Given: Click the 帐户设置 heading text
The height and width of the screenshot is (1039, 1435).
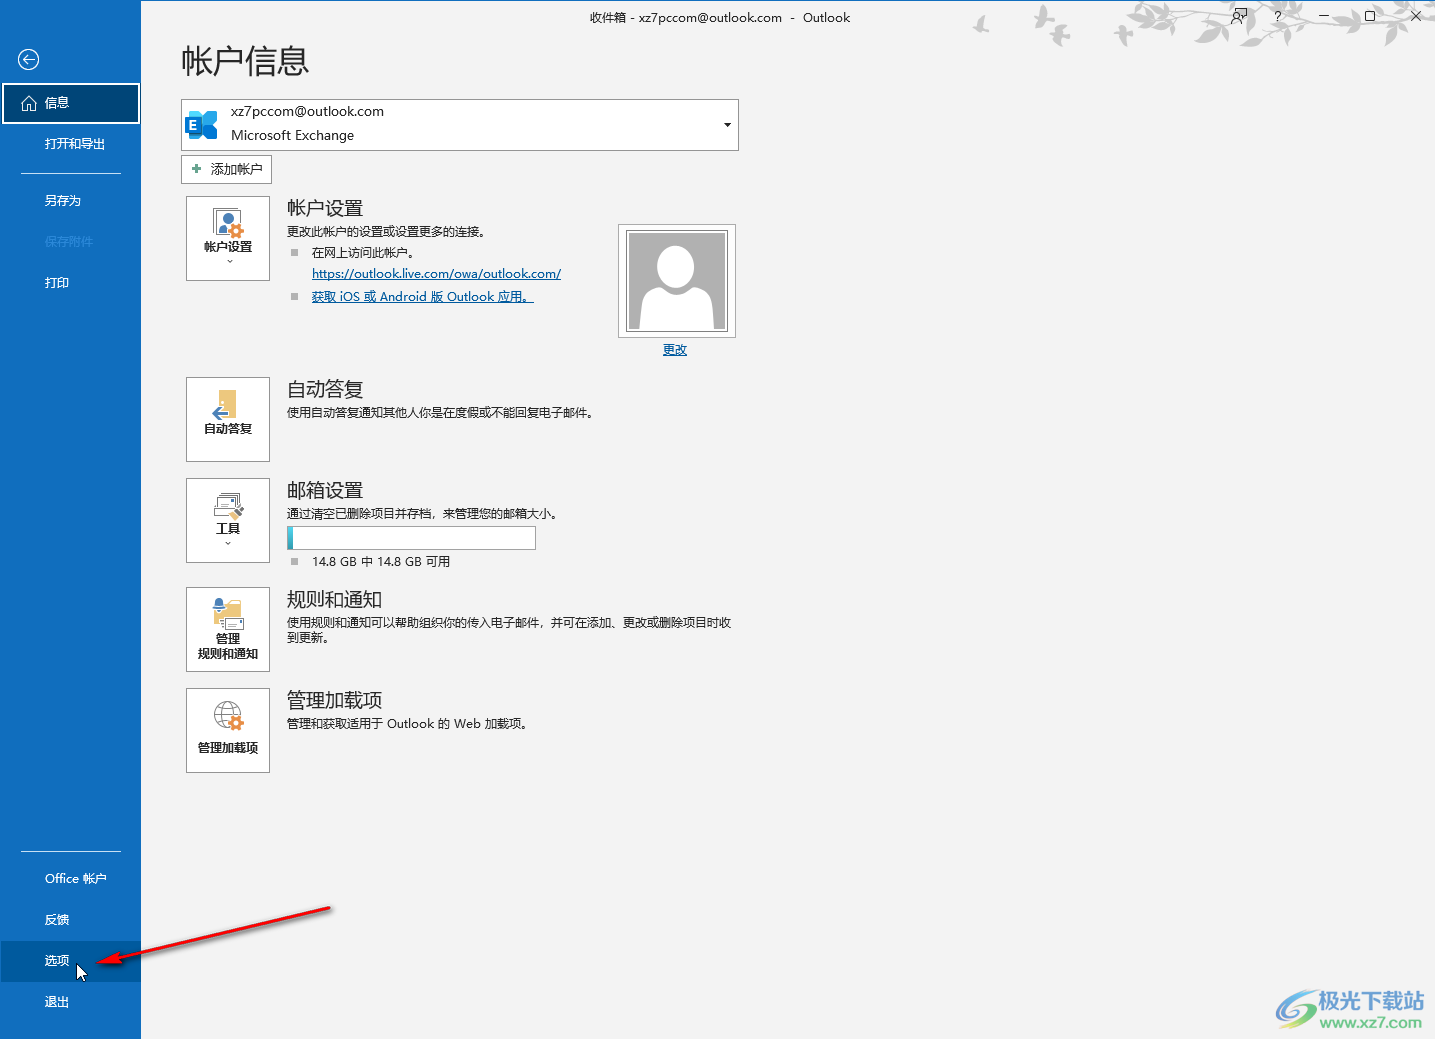Looking at the screenshot, I should (325, 208).
